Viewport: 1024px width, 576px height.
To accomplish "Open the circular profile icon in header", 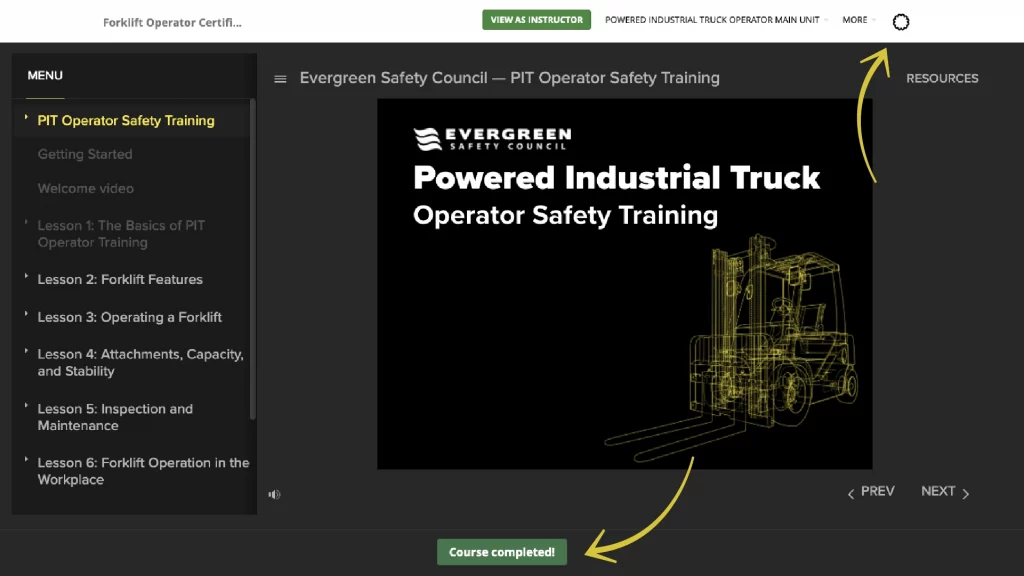I will click(901, 22).
